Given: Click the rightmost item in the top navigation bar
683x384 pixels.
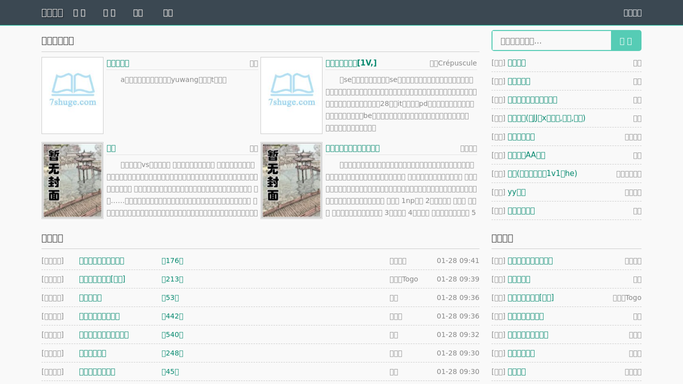Looking at the screenshot, I should [x=632, y=13].
